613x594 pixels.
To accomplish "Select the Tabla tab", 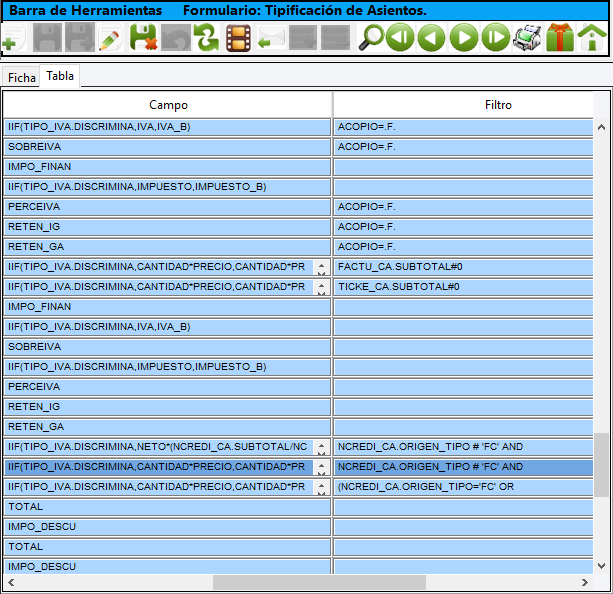I will [x=60, y=76].
